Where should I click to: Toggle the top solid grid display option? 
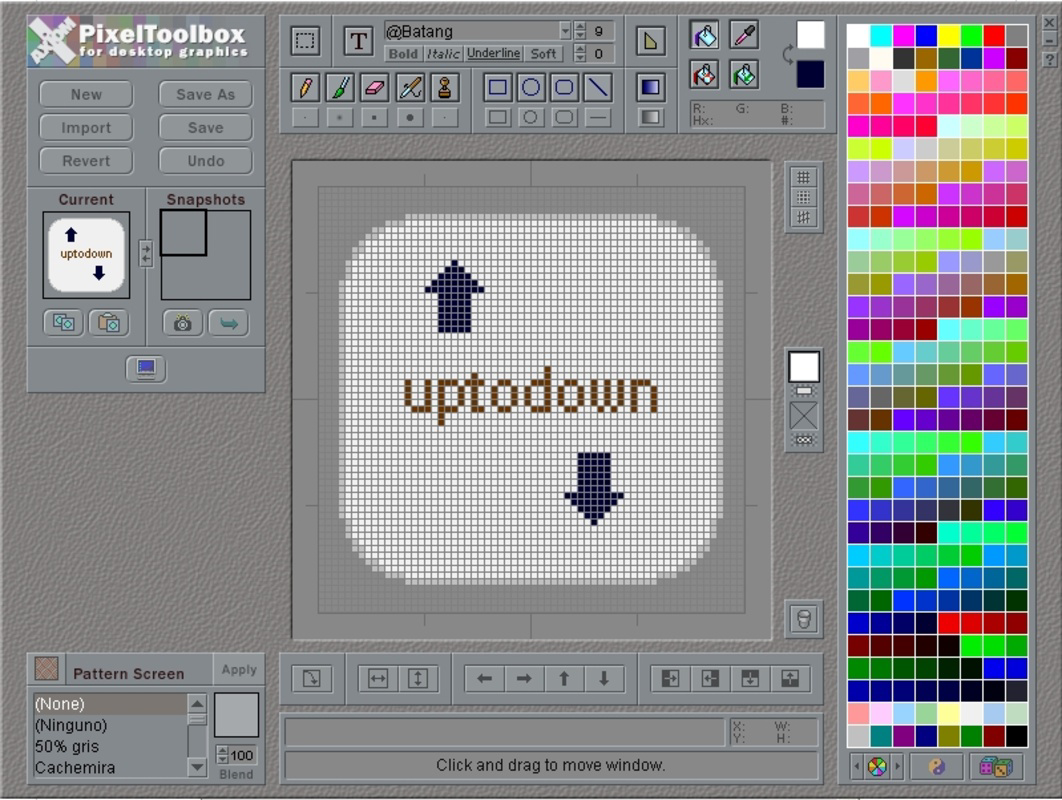[x=803, y=177]
